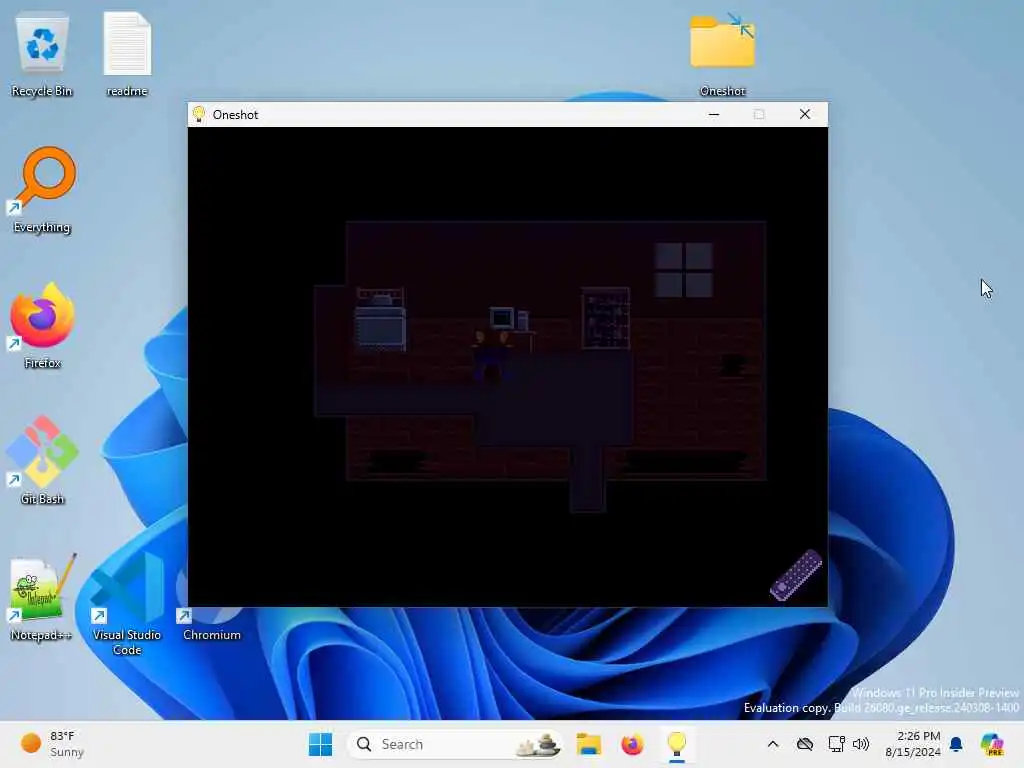Image resolution: width=1024 pixels, height=768 pixels.
Task: Open File Explorer from the taskbar
Action: 588,744
